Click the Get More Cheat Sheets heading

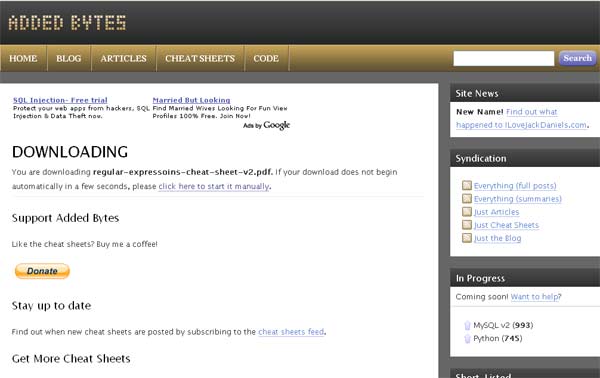coord(71,358)
